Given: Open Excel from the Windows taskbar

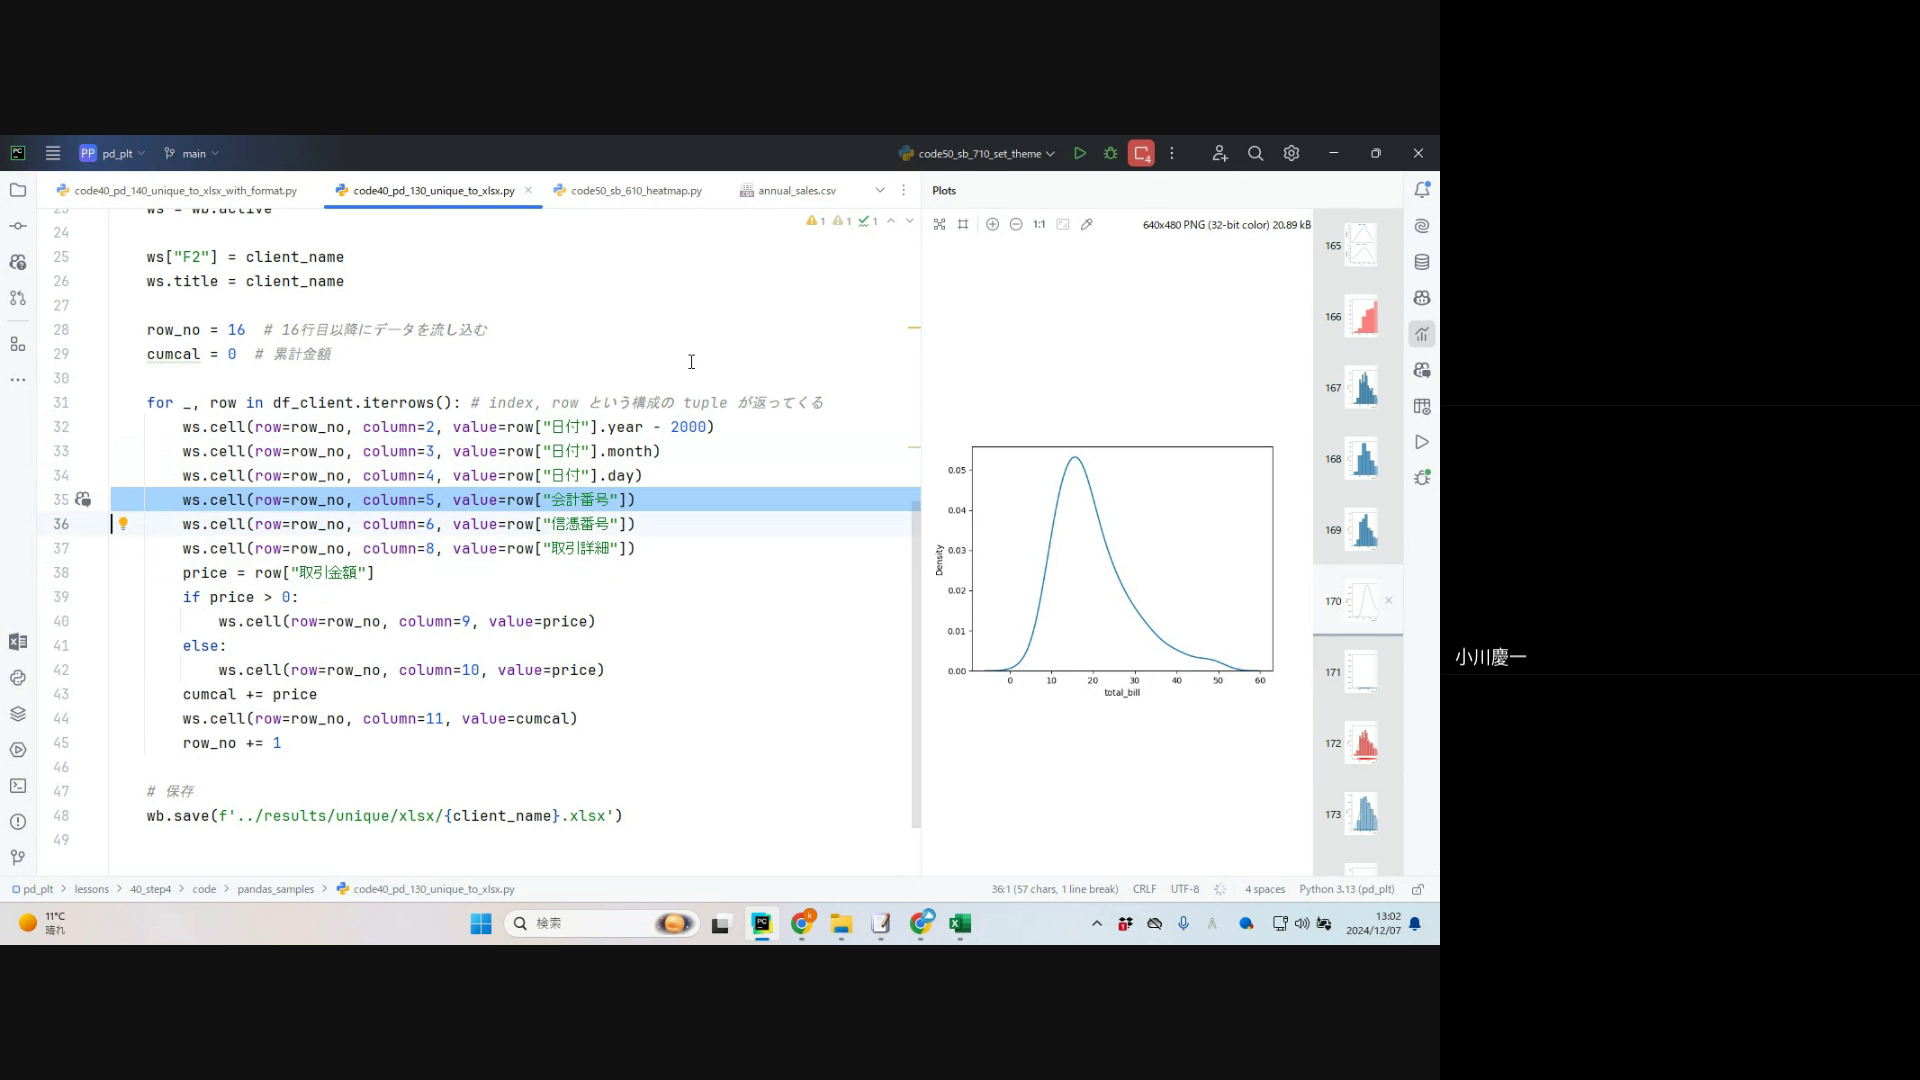Looking at the screenshot, I should (960, 923).
